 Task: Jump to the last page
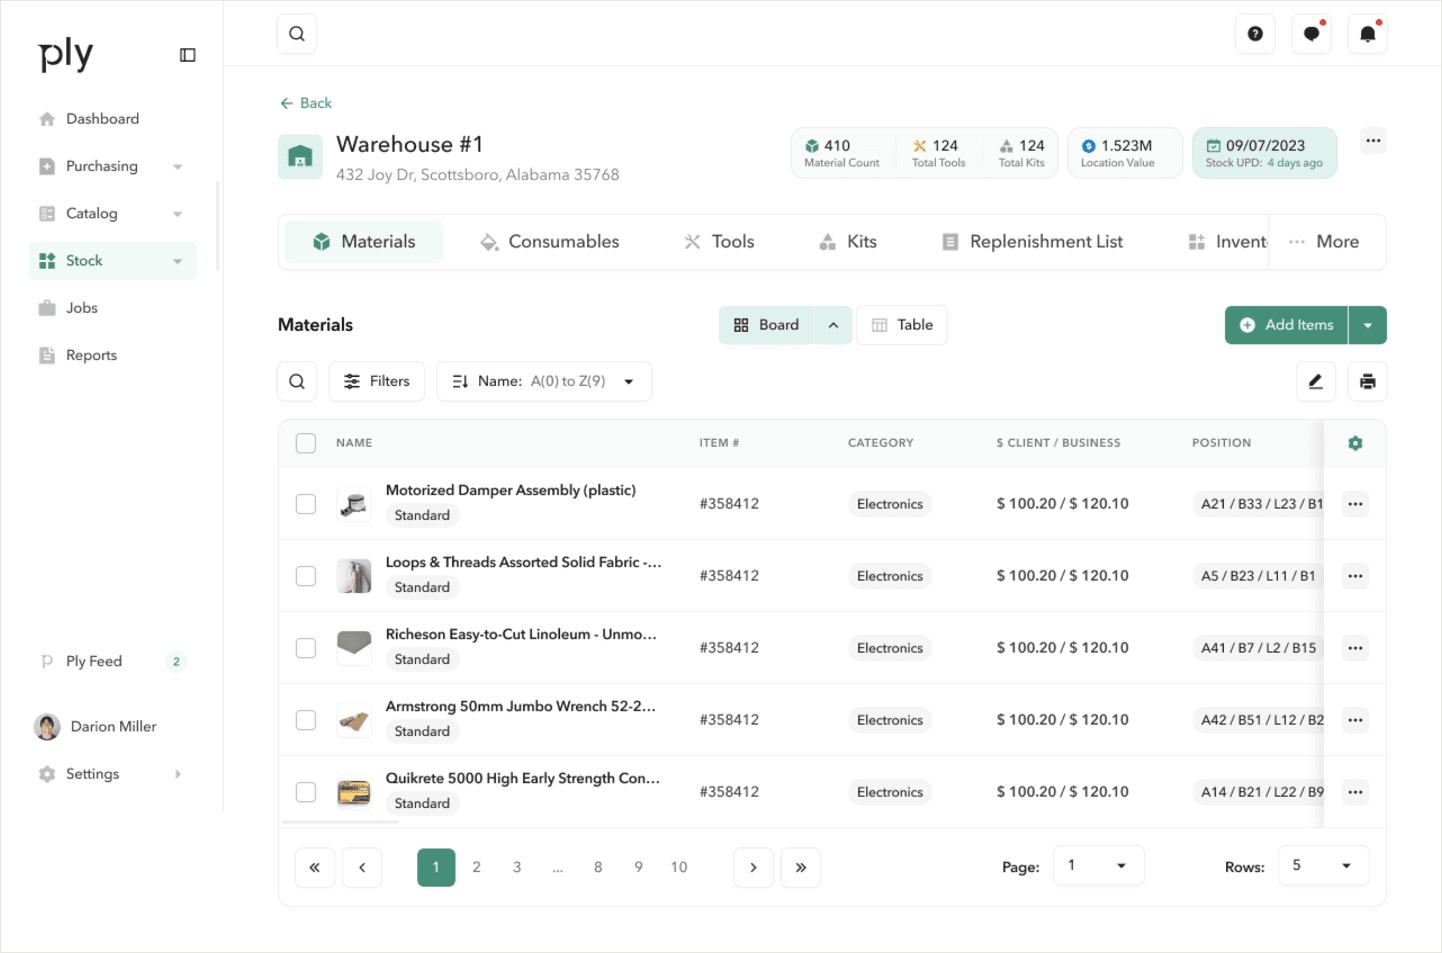coord(801,868)
